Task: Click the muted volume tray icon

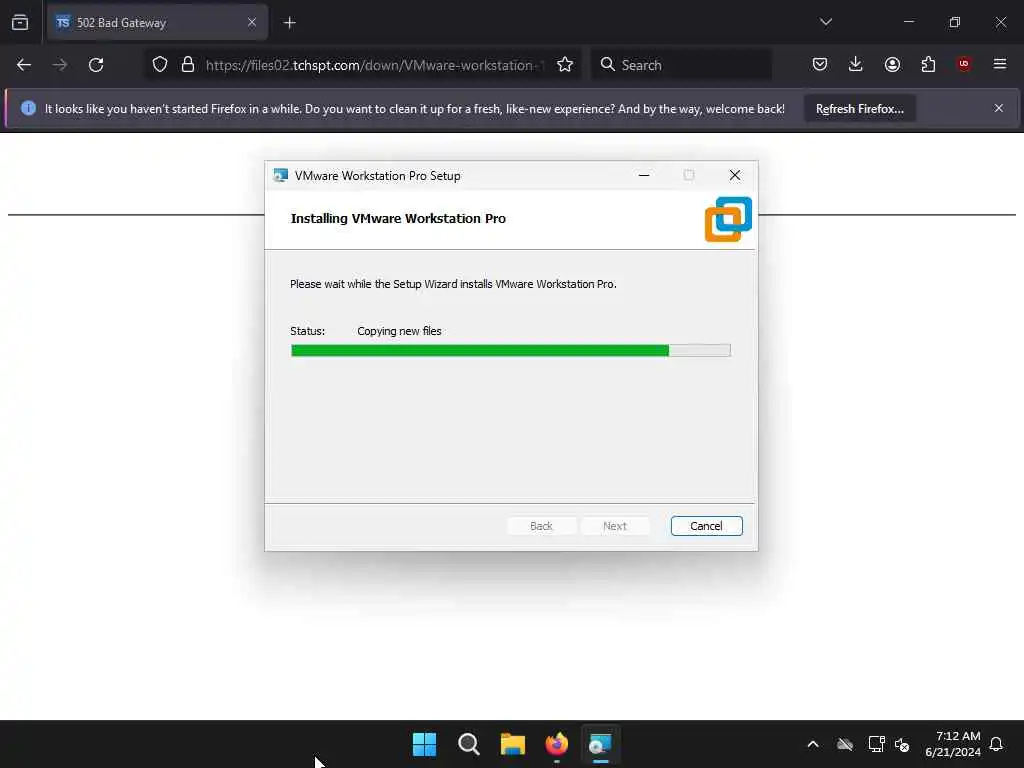Action: (x=902, y=744)
